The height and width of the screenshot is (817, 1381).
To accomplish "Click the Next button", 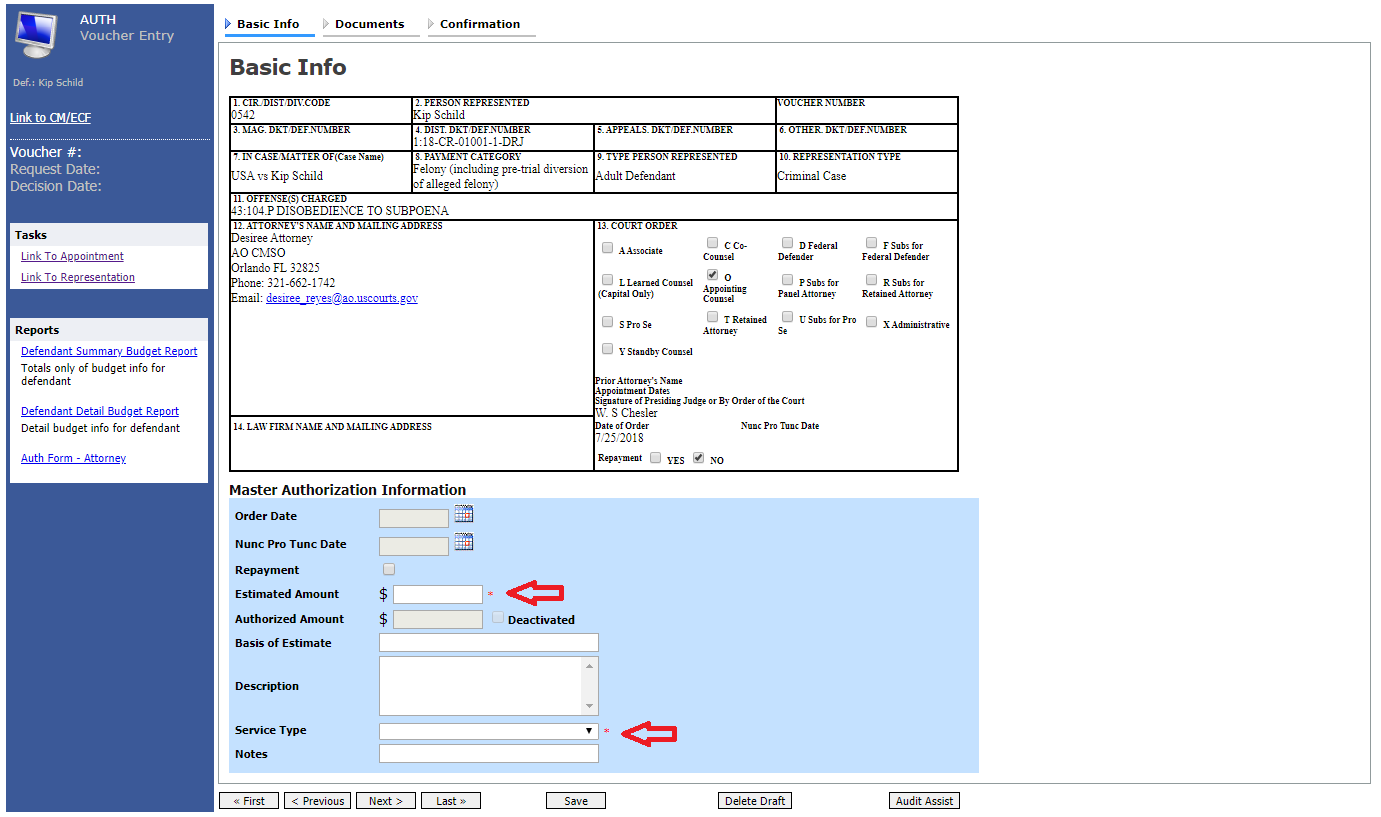I will (386, 801).
